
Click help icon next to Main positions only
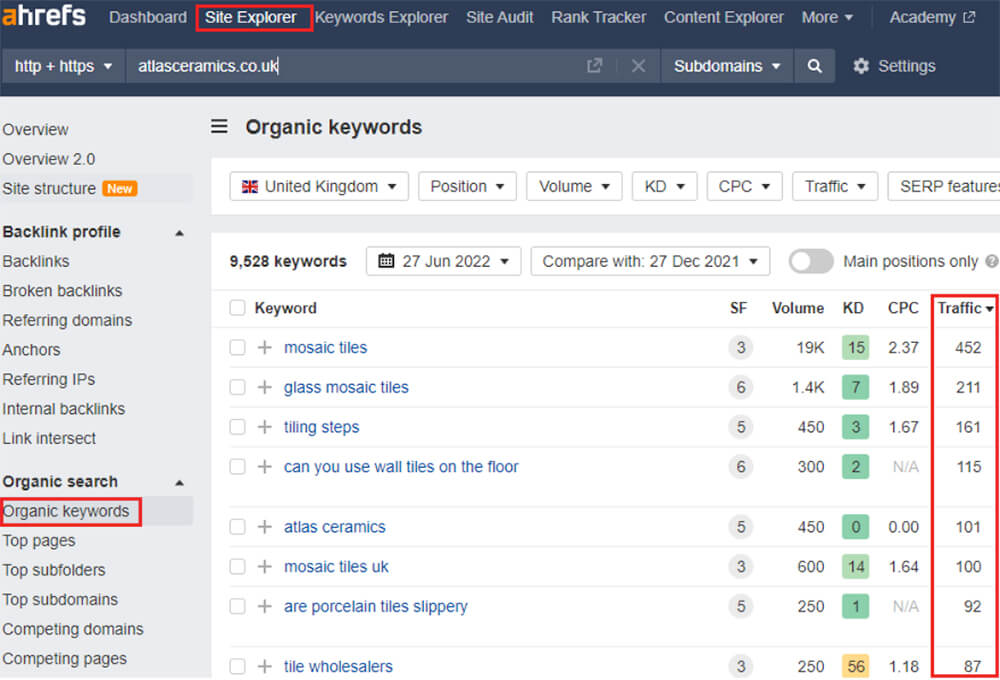[991, 261]
